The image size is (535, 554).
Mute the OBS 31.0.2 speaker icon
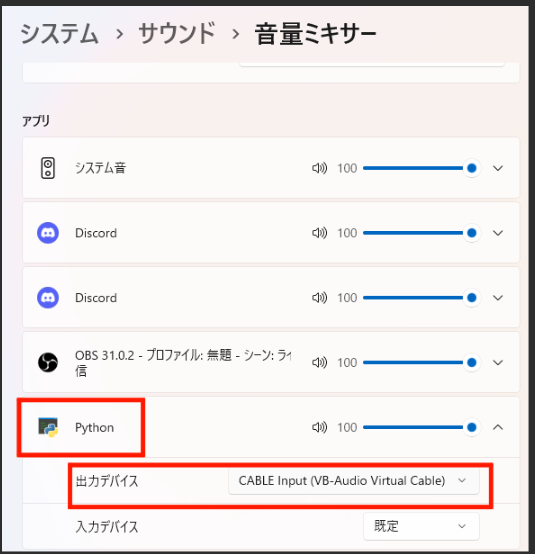[319, 363]
